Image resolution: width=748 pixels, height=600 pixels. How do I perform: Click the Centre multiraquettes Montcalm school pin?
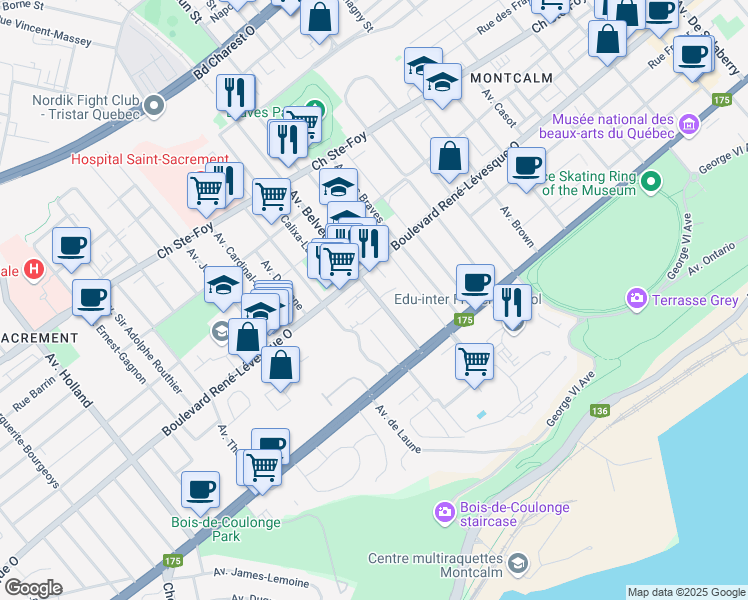coord(518,564)
